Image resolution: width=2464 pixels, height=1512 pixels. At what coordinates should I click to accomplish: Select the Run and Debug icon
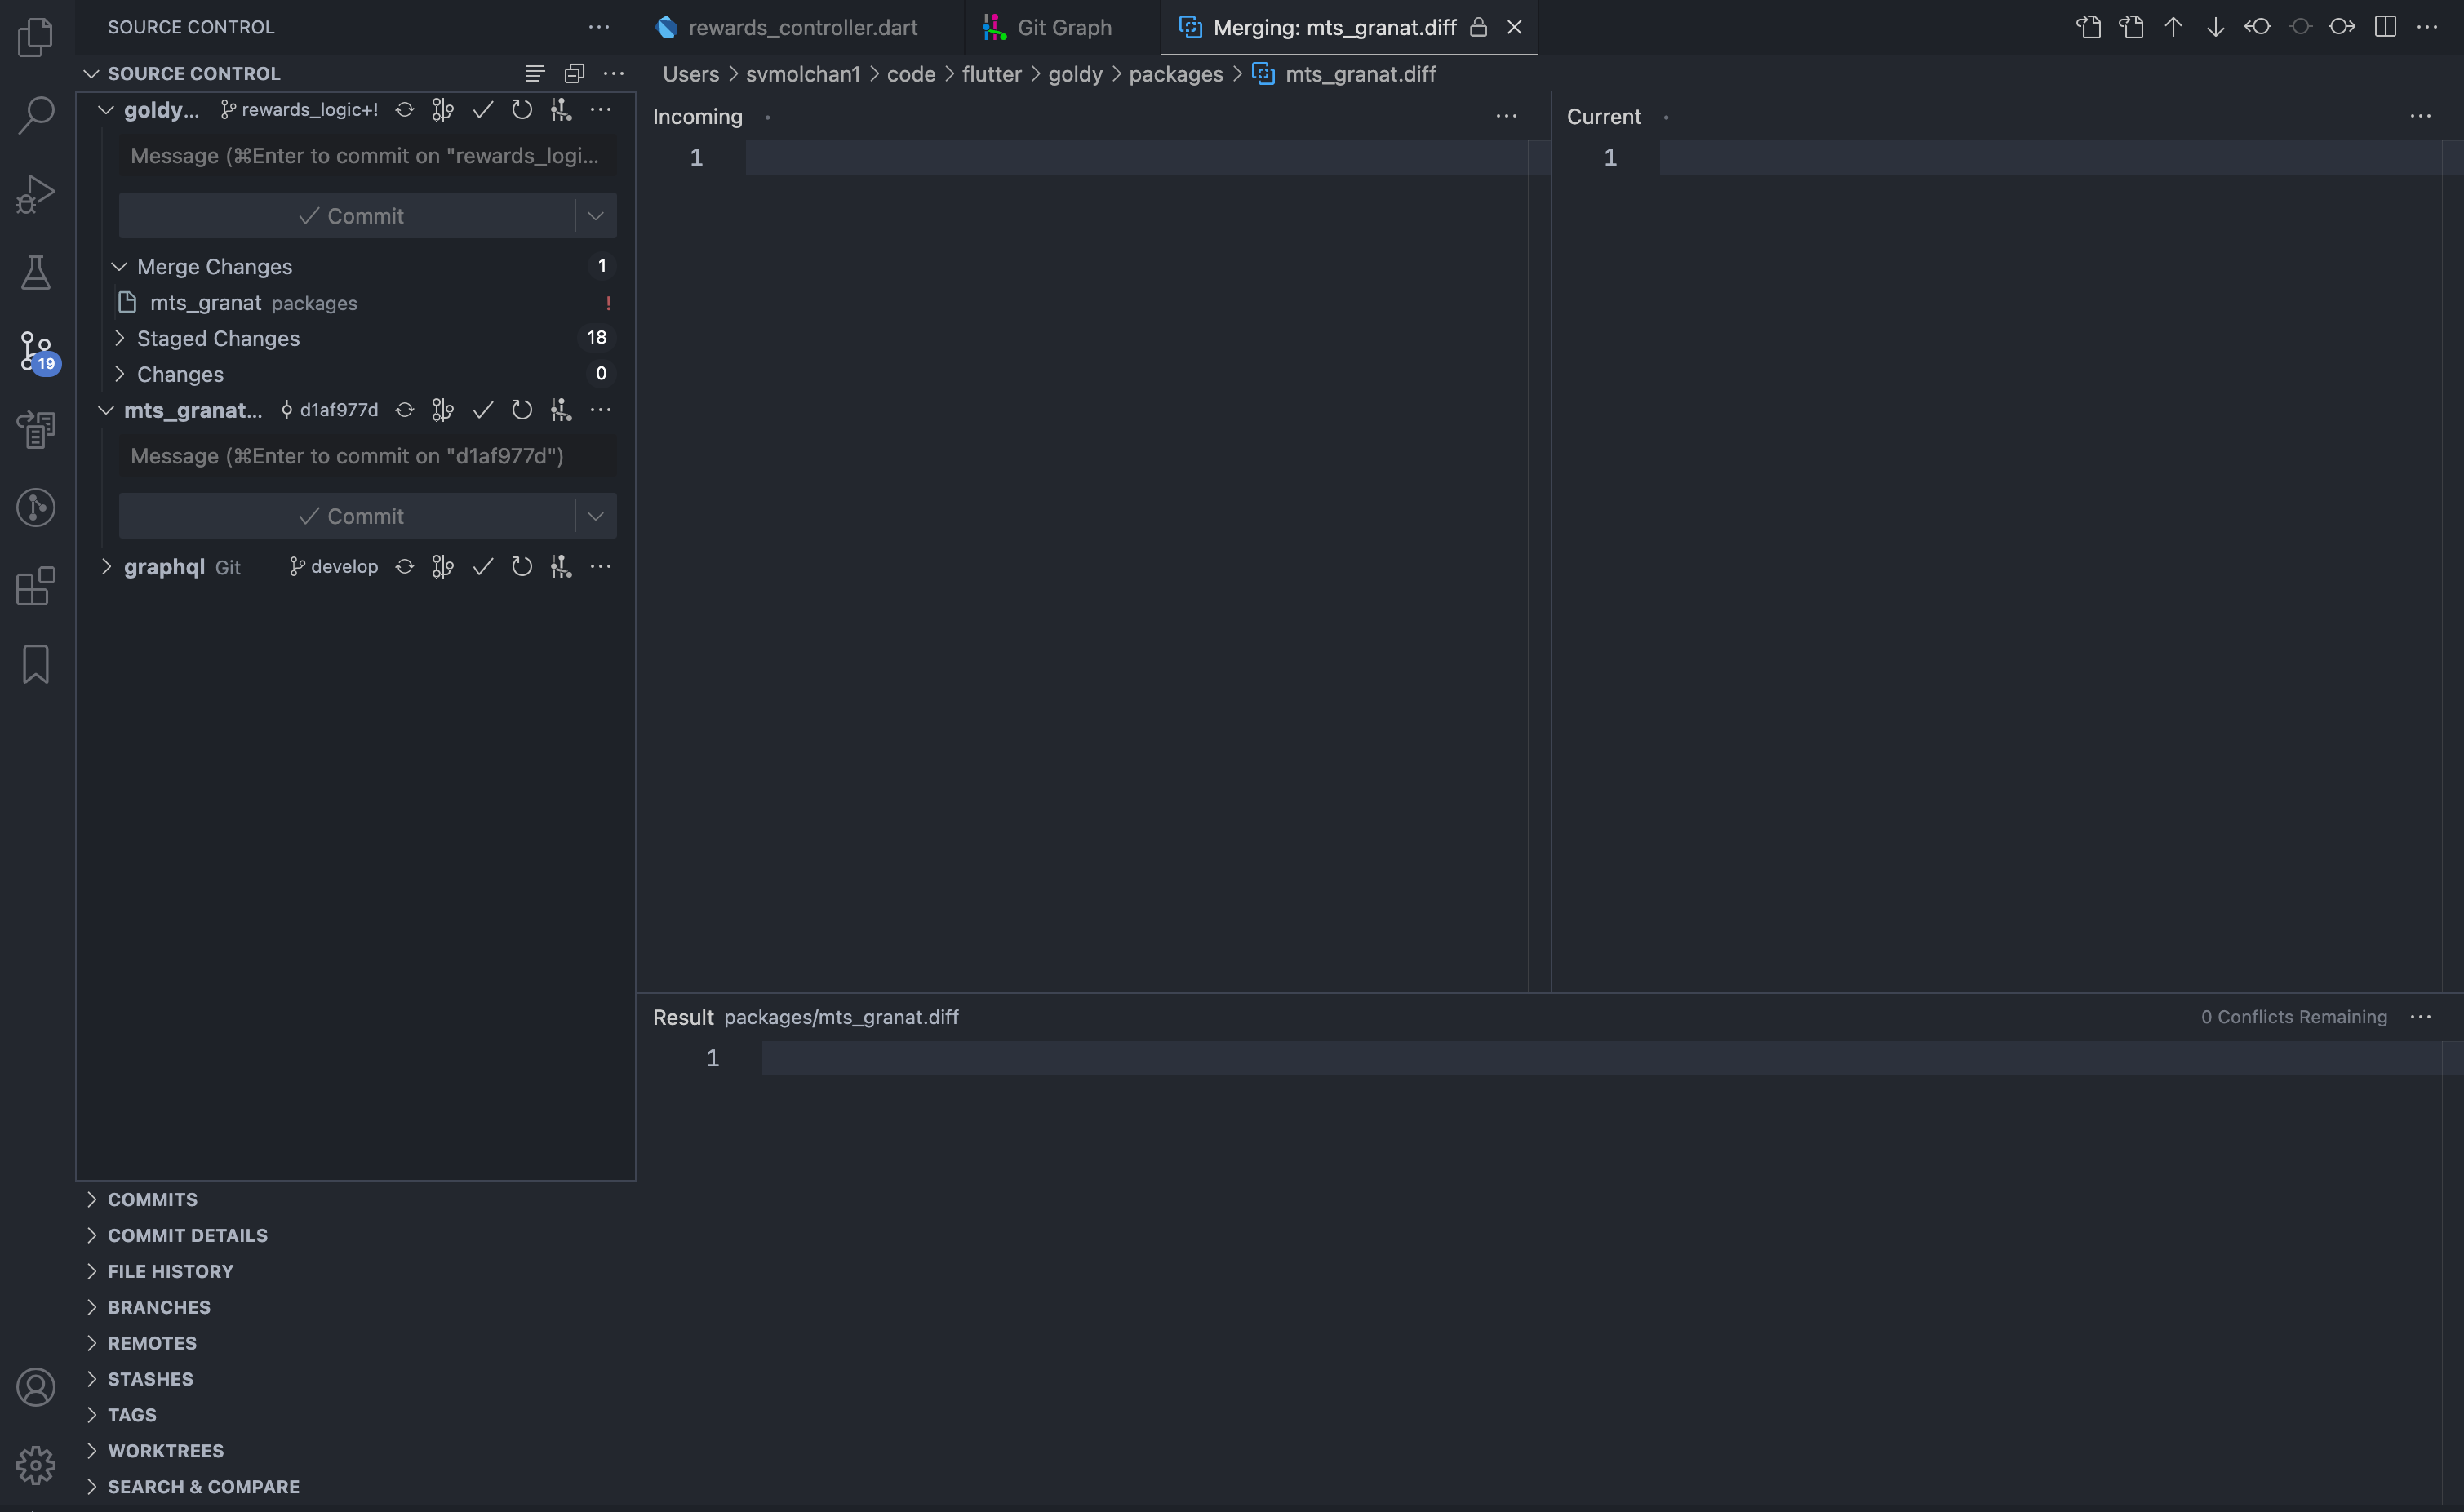coord(36,193)
